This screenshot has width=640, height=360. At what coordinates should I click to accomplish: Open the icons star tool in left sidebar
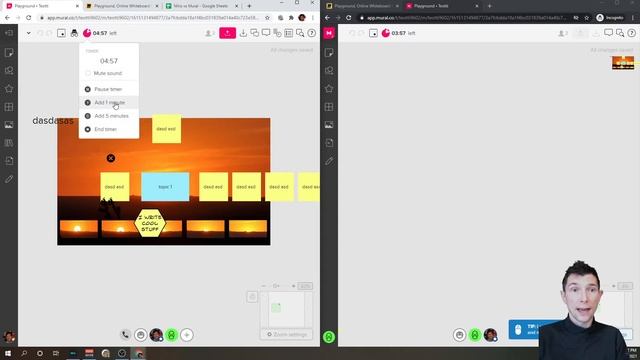[x=9, y=89]
